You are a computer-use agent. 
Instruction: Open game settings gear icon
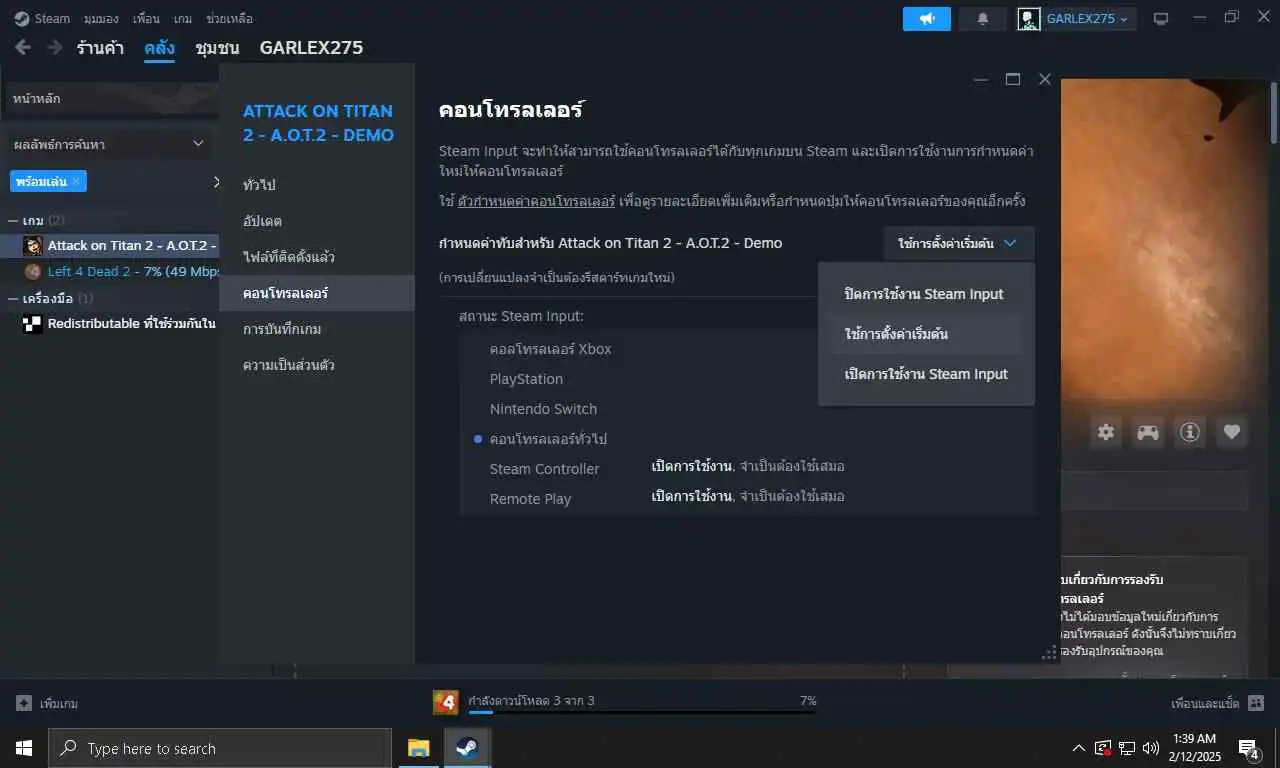(x=1106, y=432)
